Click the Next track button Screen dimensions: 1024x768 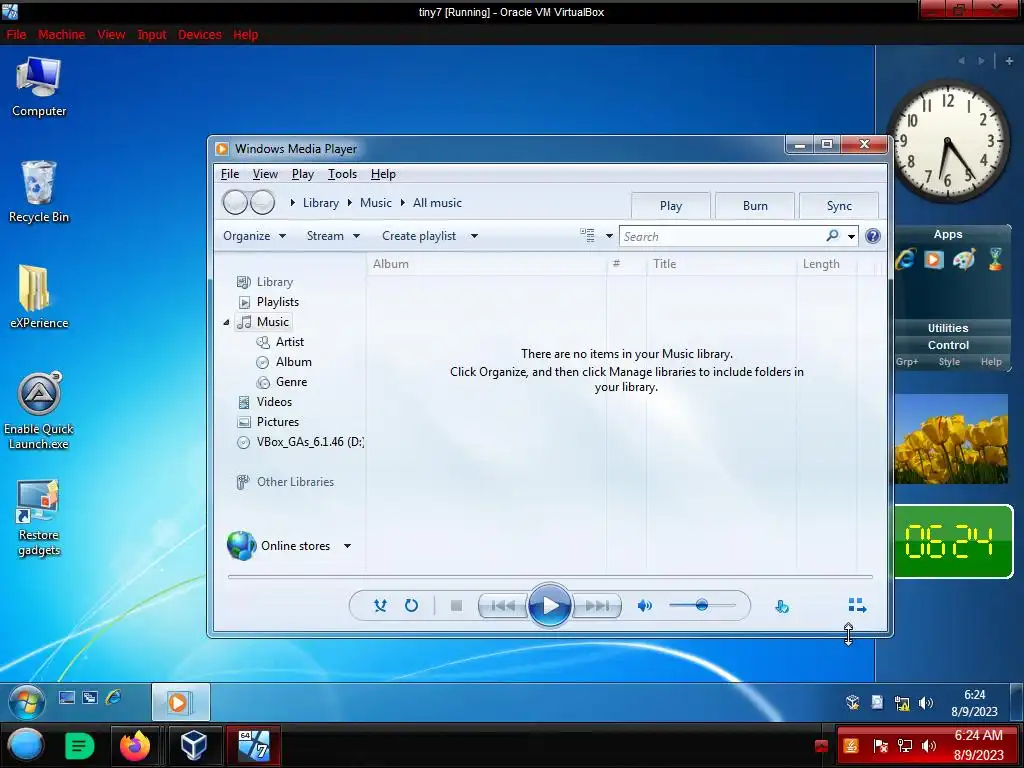coord(597,606)
